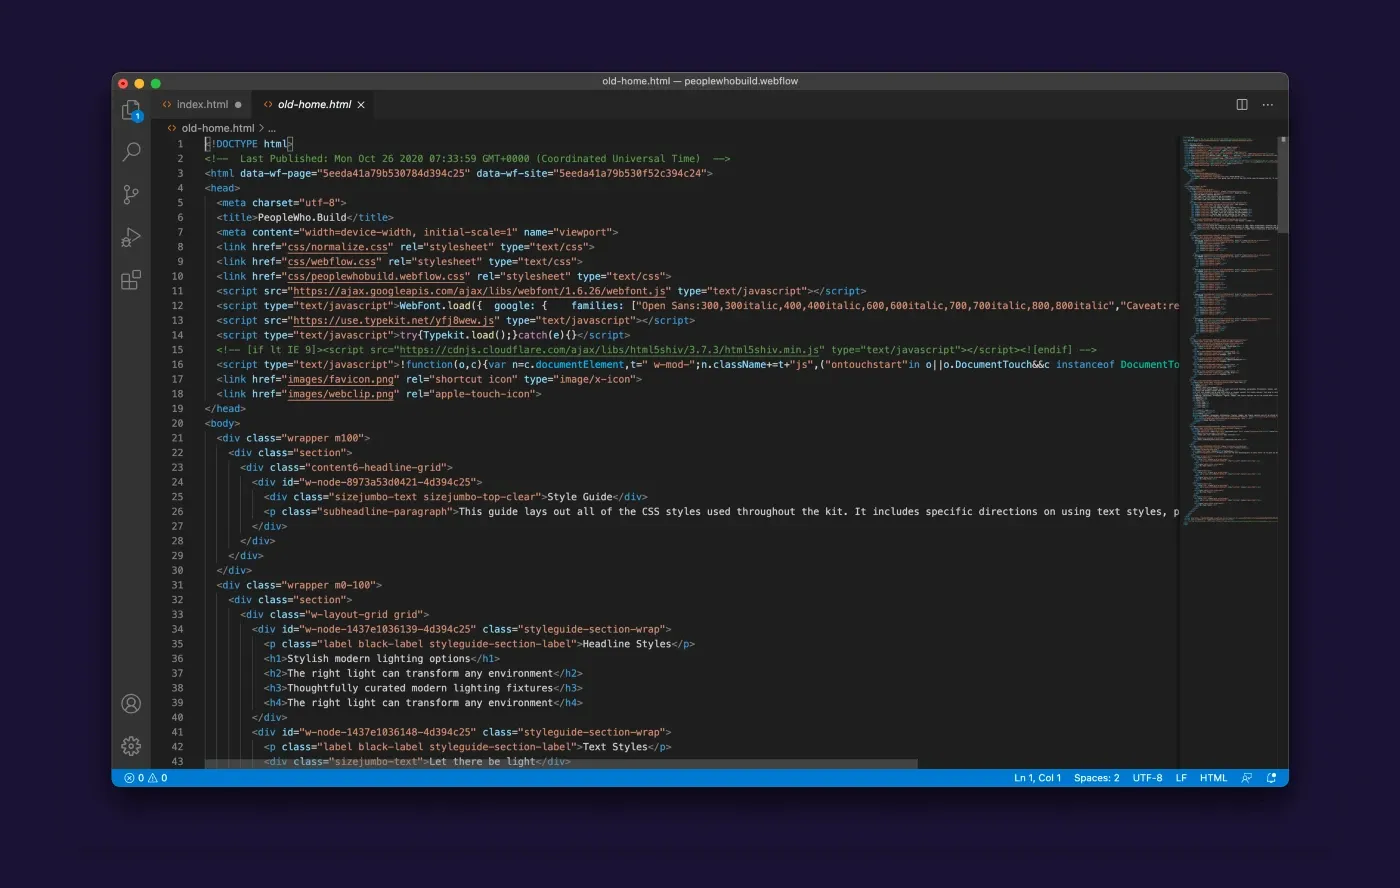Image resolution: width=1400 pixels, height=888 pixels.
Task: Click line number 20 in the gutter
Action: coord(177,424)
